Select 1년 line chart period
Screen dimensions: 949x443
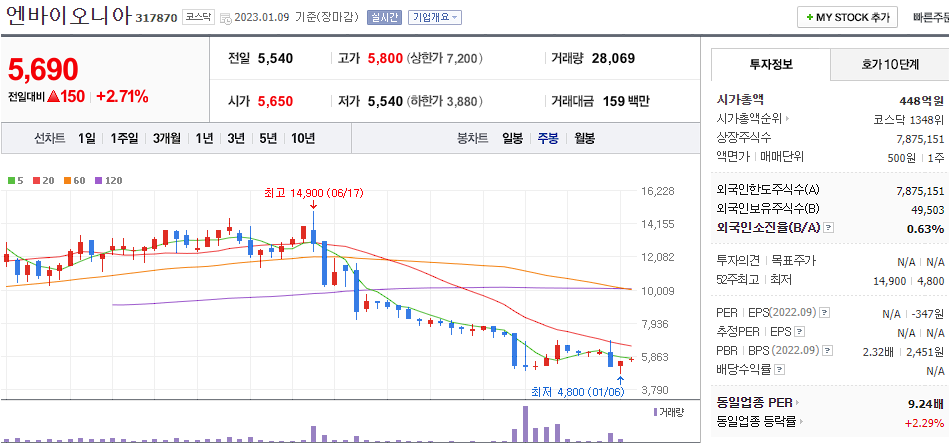click(x=204, y=139)
